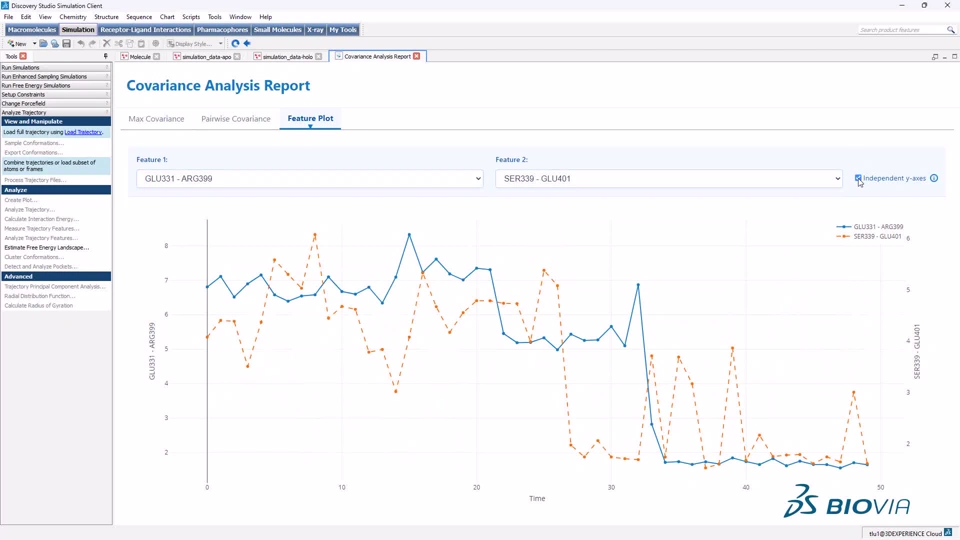Collapse the Analyze Trajectory group

[x=55, y=113]
